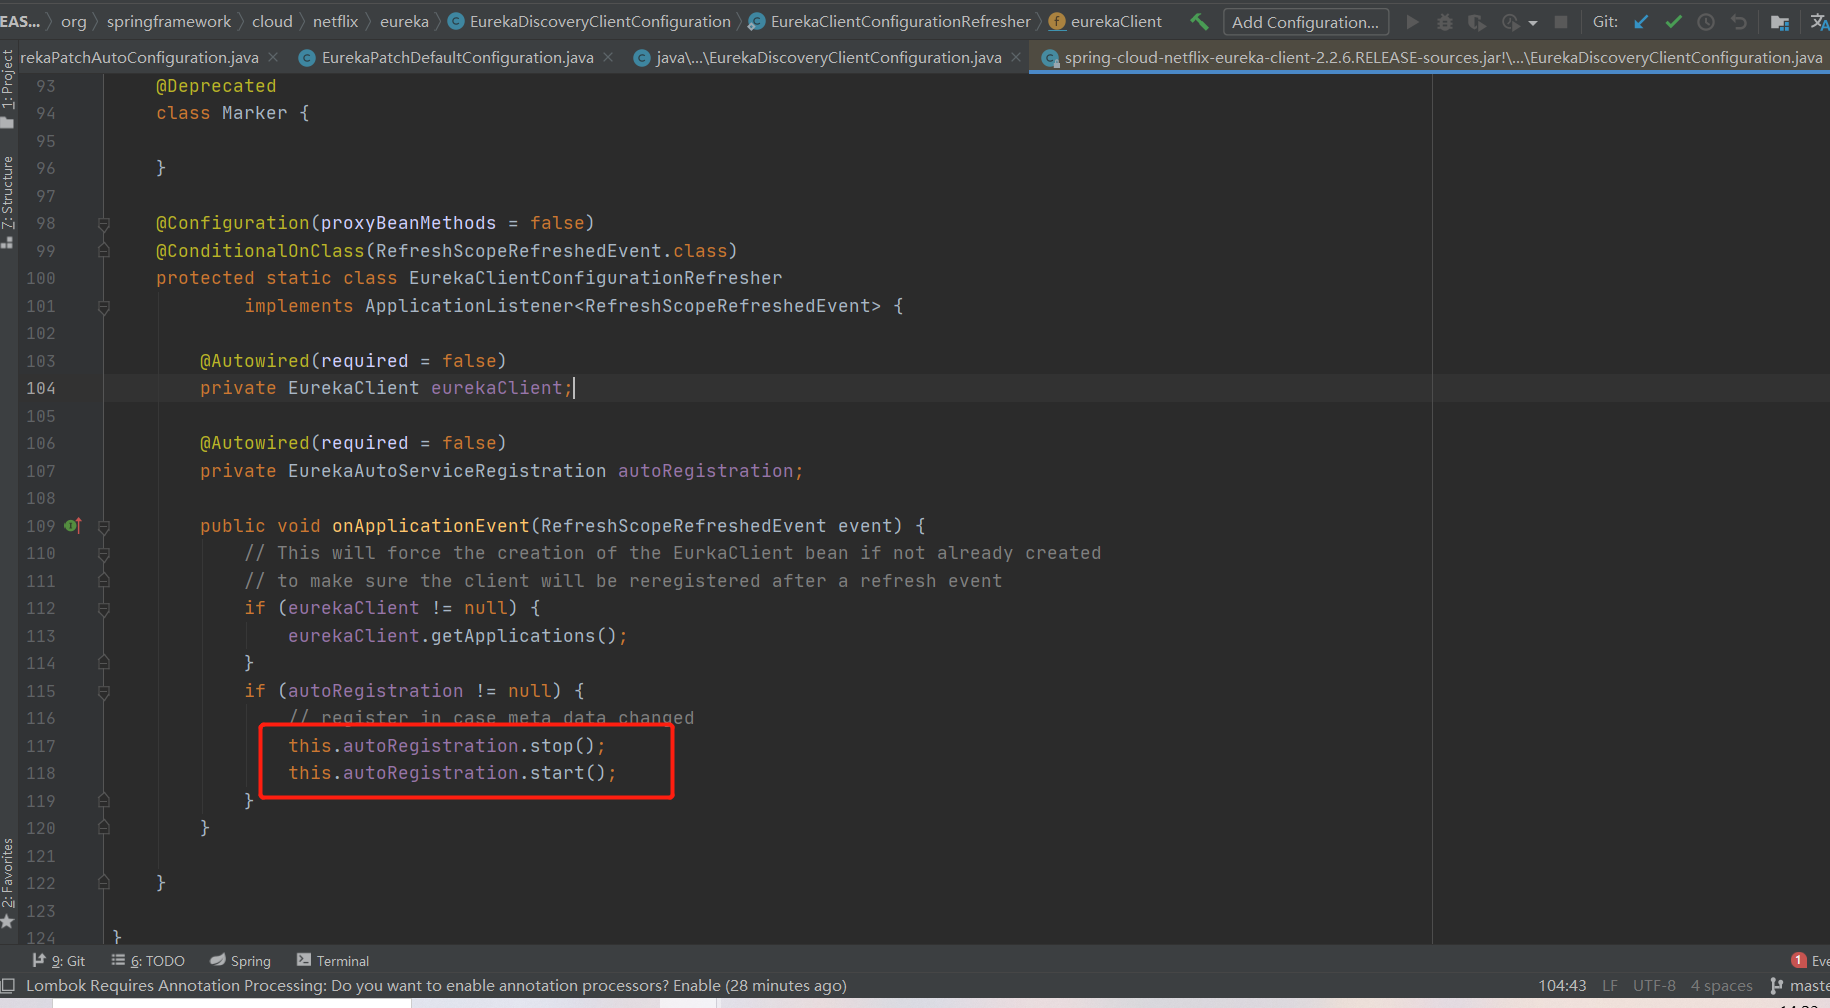Open the Structure tool window sidebar
1830x1008 pixels.
pos(8,200)
